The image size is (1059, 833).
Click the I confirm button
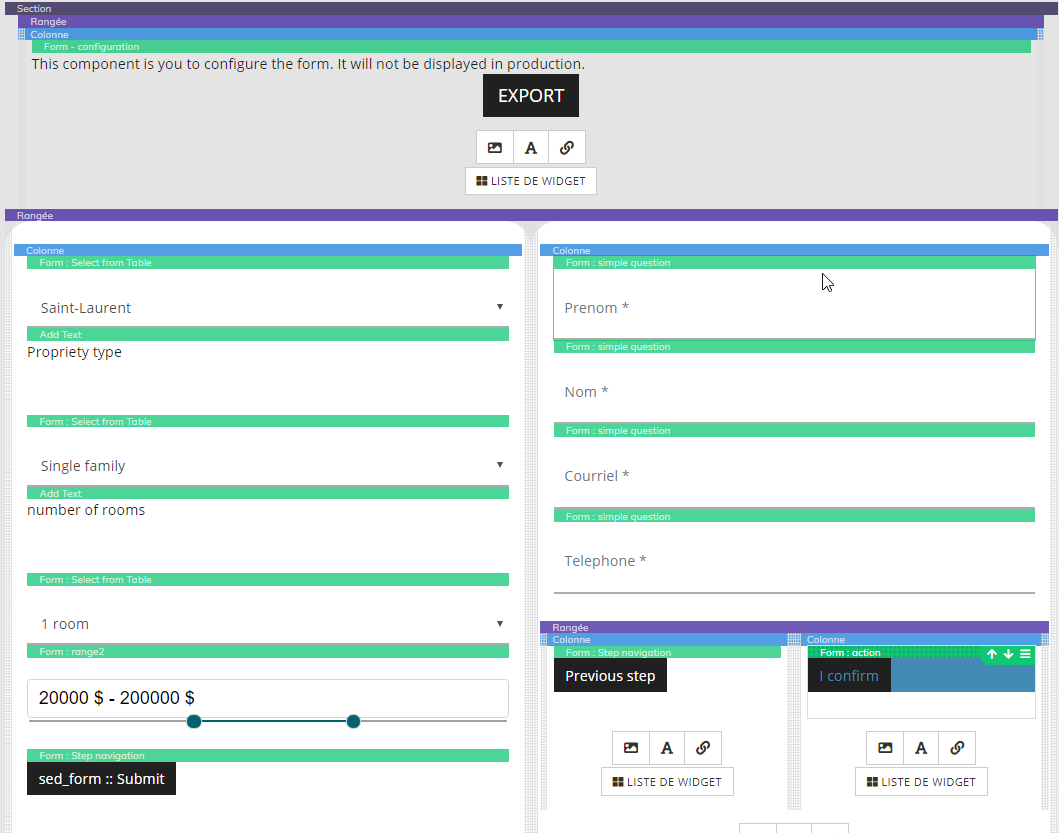click(849, 676)
